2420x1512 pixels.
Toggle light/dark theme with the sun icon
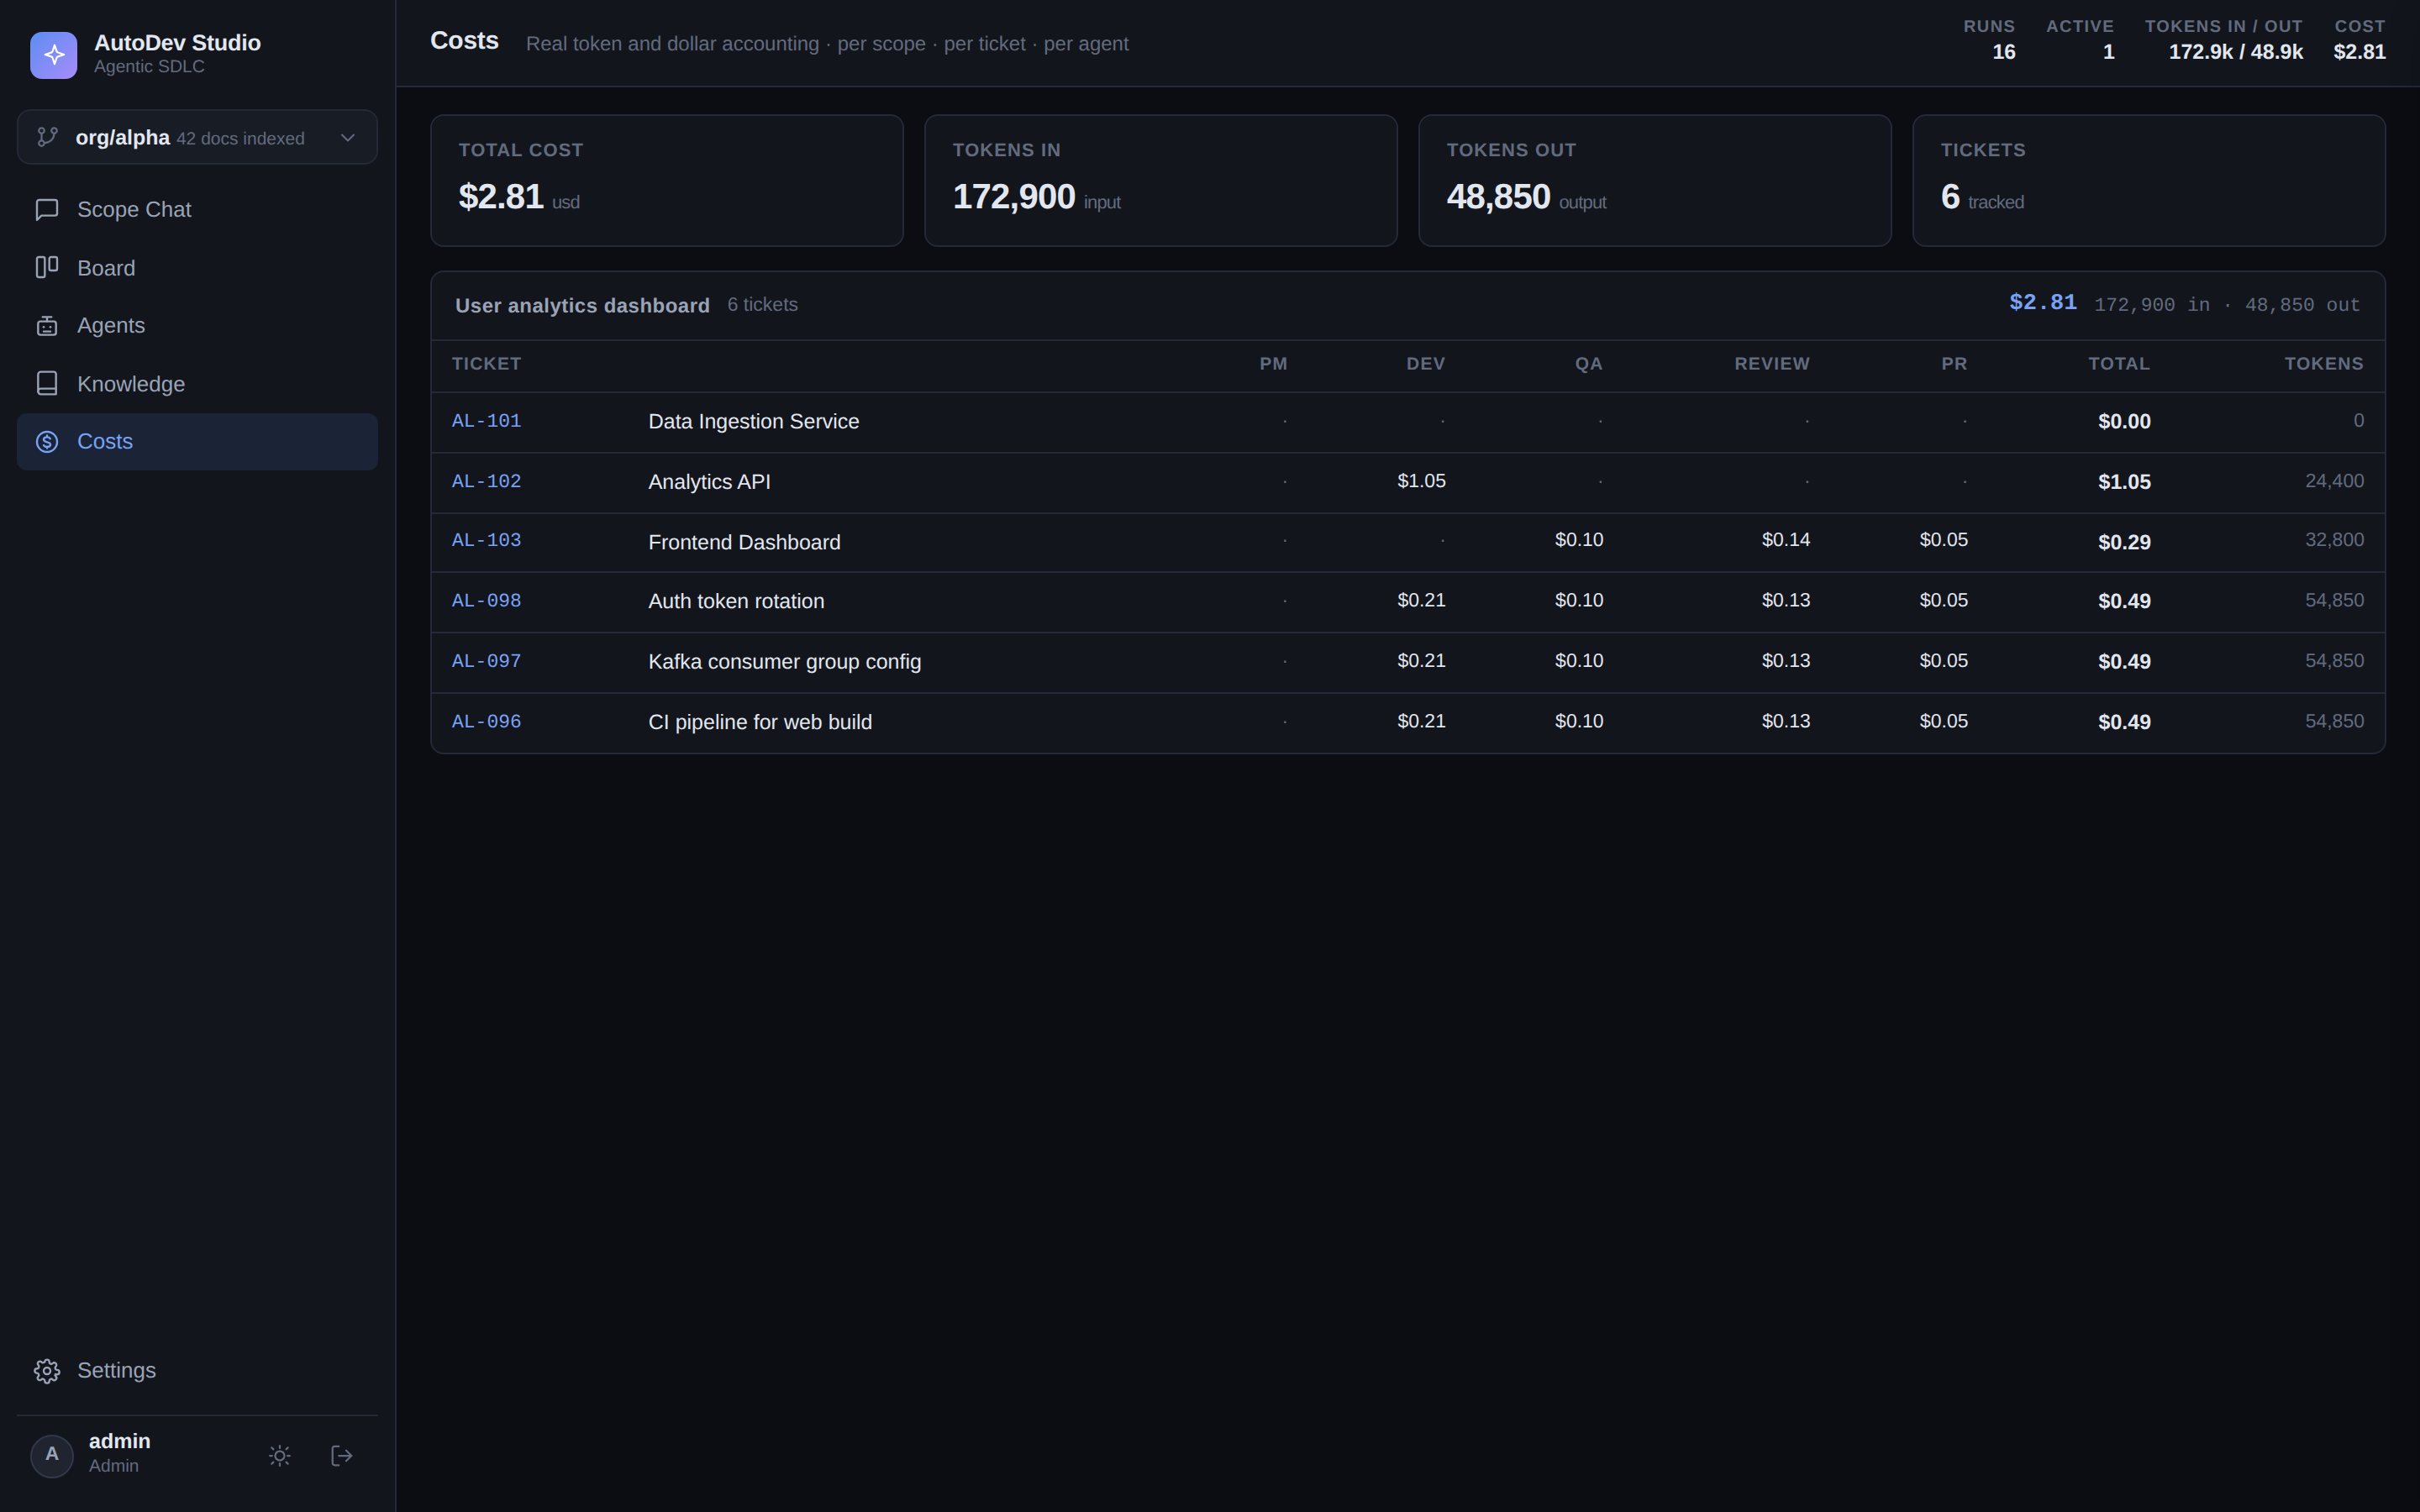click(280, 1456)
